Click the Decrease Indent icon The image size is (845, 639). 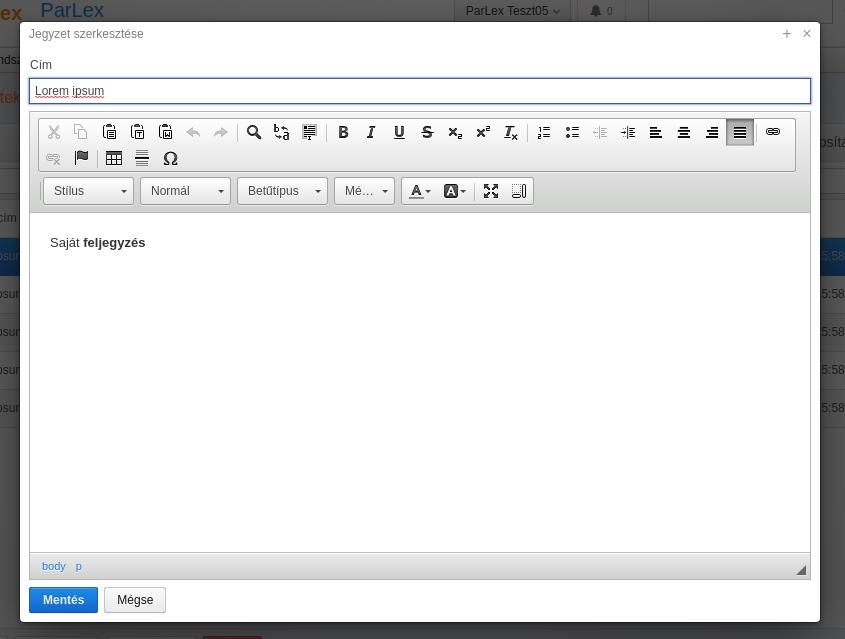(600, 132)
